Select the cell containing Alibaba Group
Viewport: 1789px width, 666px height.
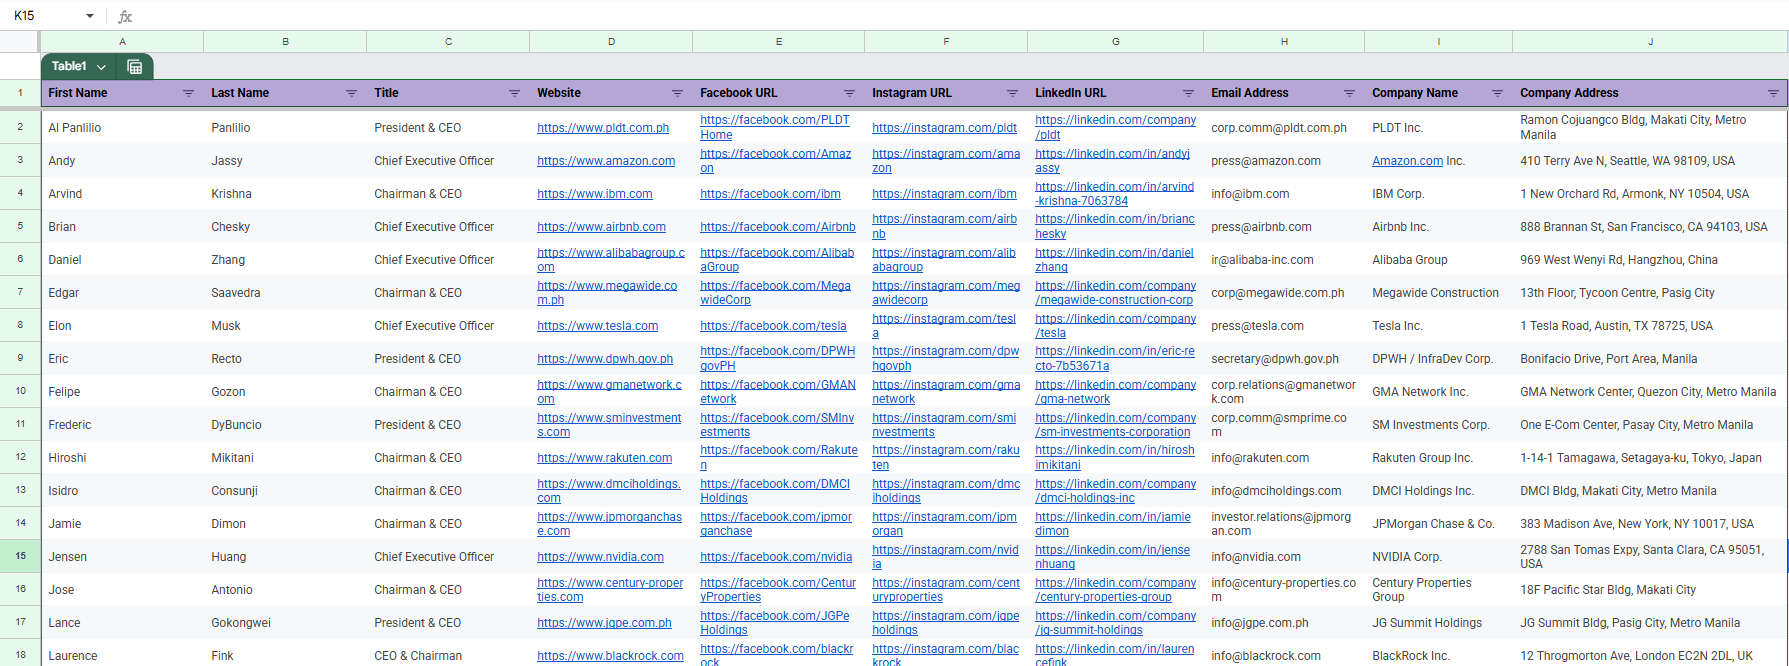(1438, 259)
